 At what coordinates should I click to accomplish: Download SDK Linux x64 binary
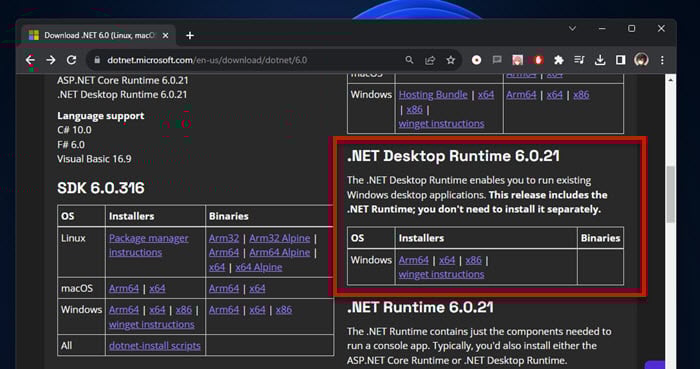pos(217,267)
